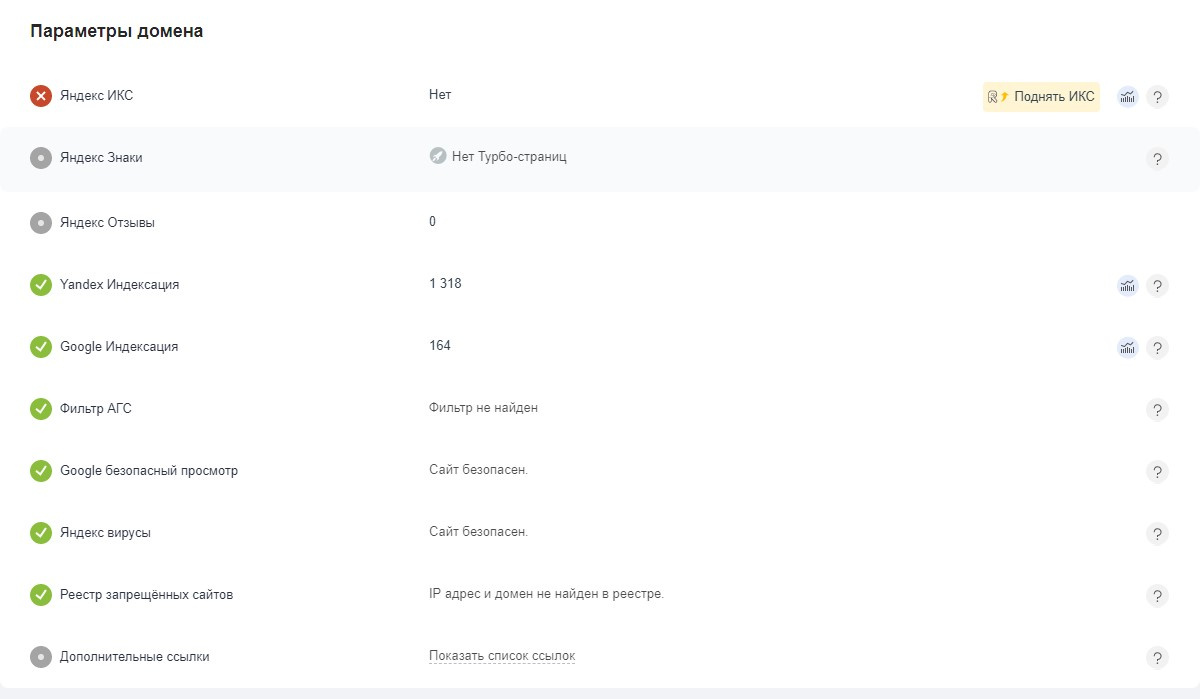Click the Яндекс Знаки label
Image resolution: width=1200 pixels, height=699 pixels.
(101, 158)
